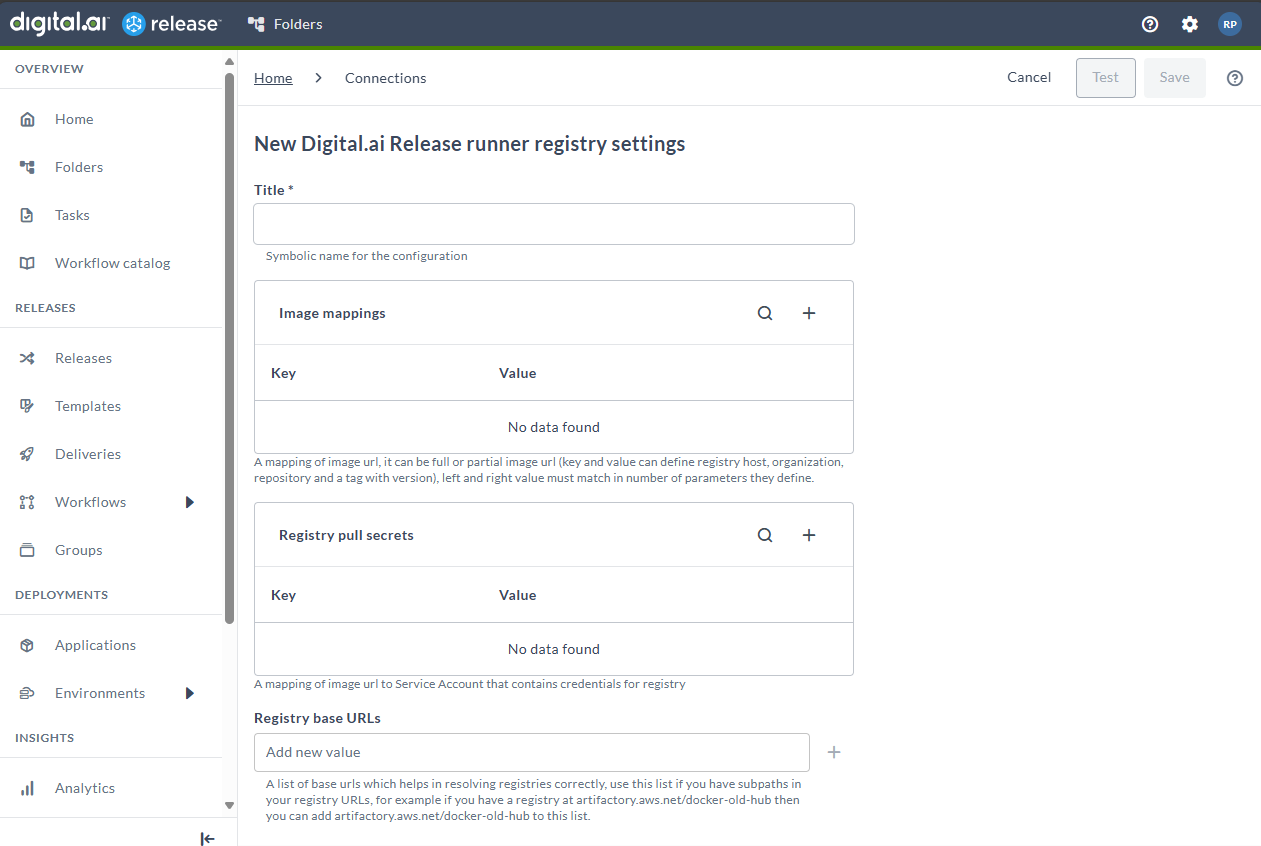Search within Registry pull secrets table
The width and height of the screenshot is (1261, 846).
(765, 535)
